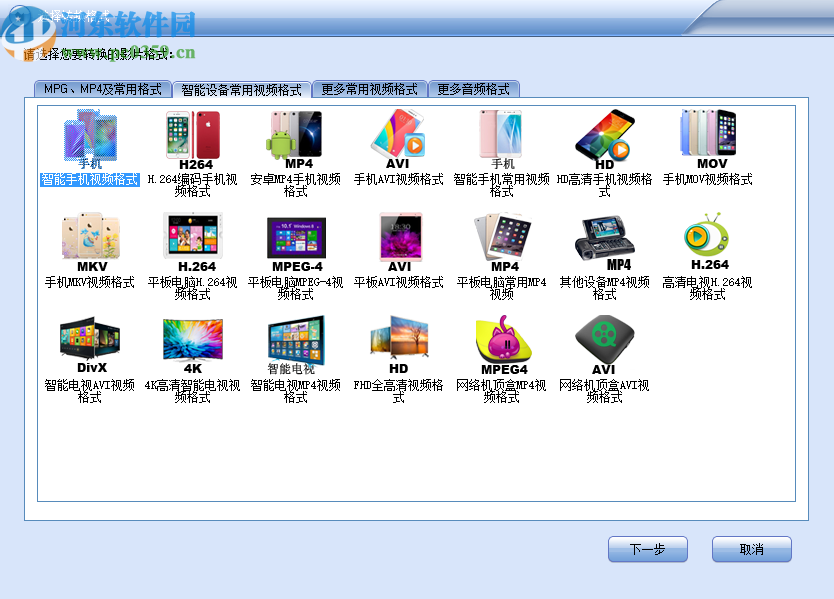Pick the tablet common MP4 iPad icon
The height and width of the screenshot is (599, 834).
coord(502,242)
